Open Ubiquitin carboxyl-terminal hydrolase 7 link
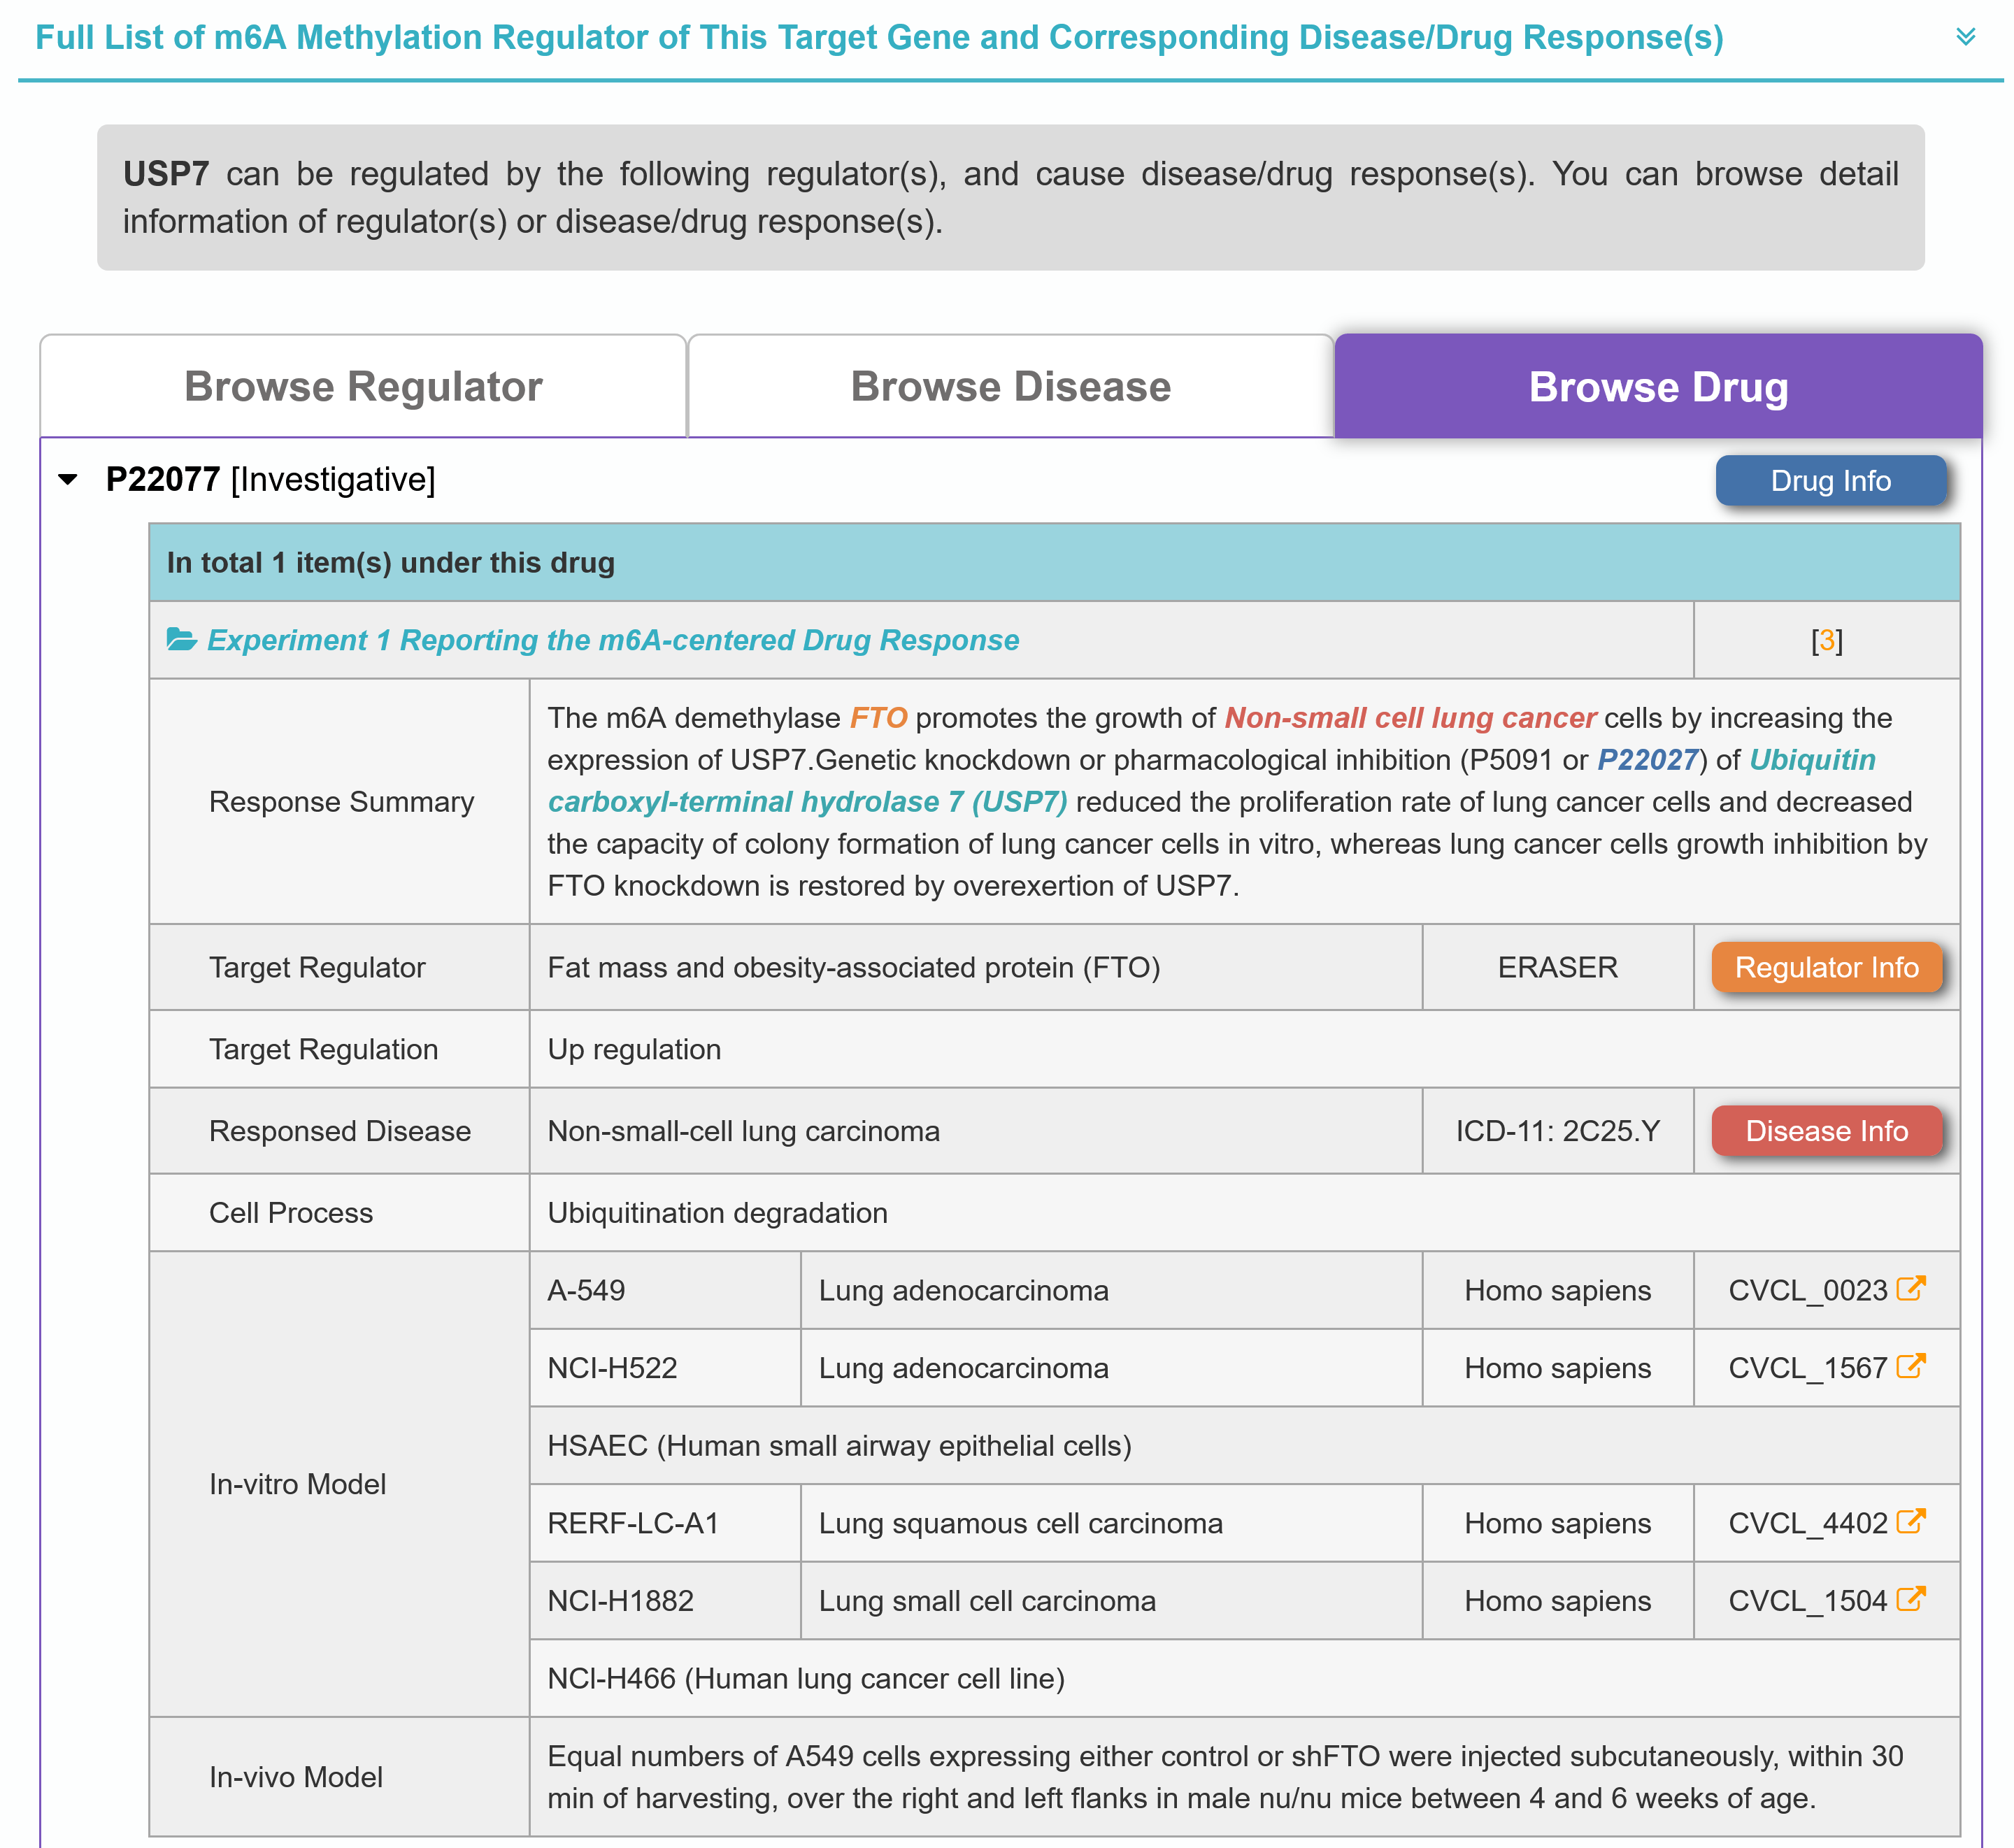 (x=806, y=802)
